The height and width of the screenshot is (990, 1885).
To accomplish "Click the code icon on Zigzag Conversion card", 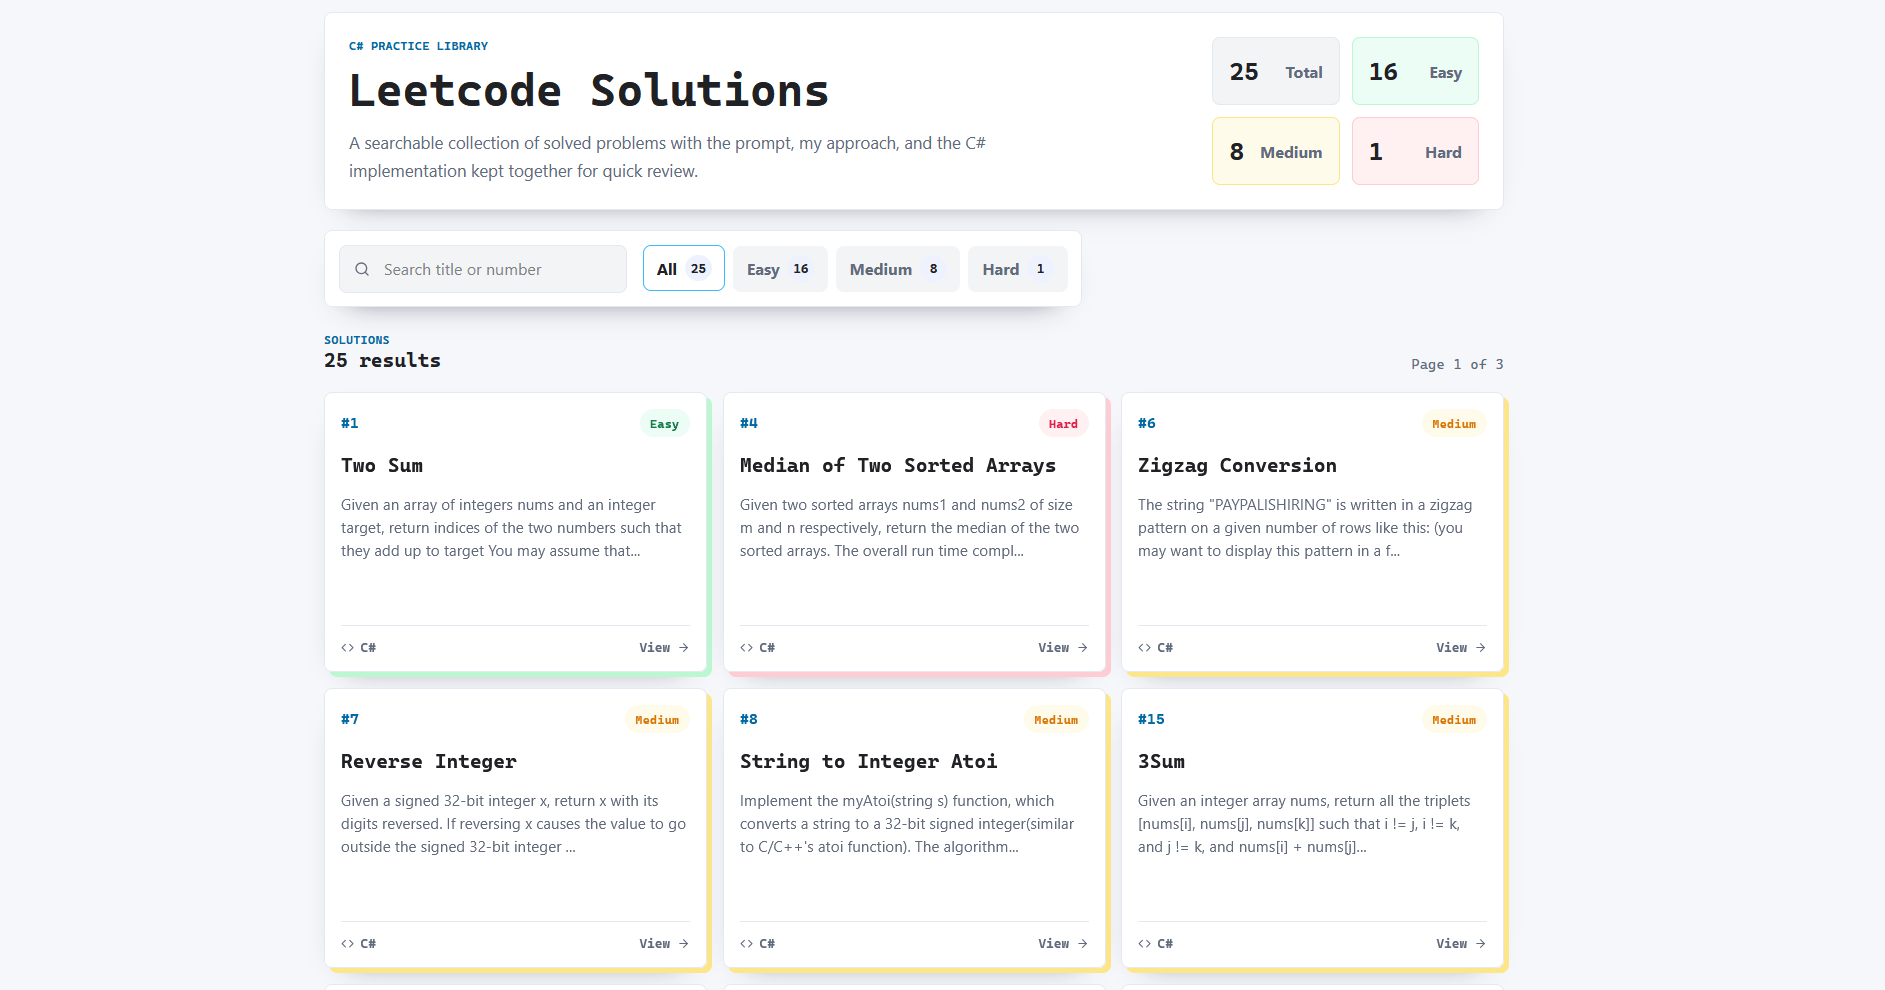I will pos(1144,648).
